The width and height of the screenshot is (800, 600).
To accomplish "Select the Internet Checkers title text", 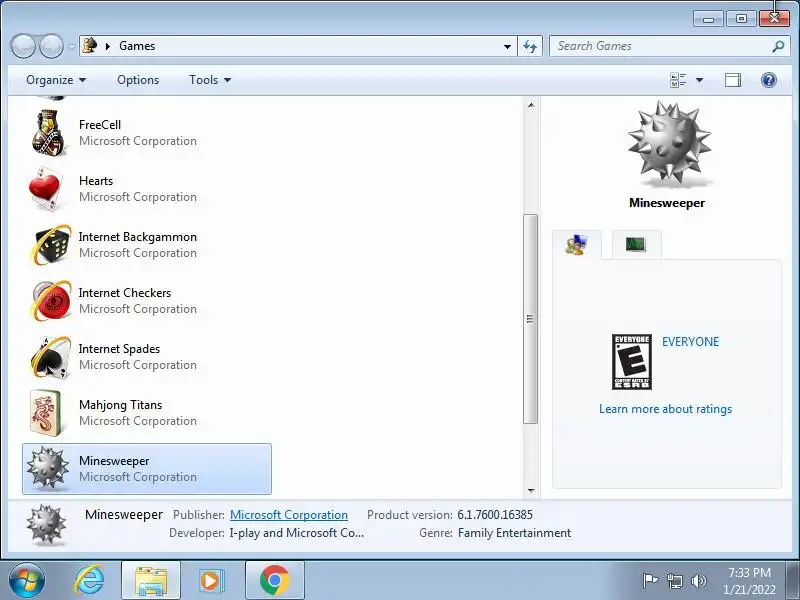I will coord(125,293).
